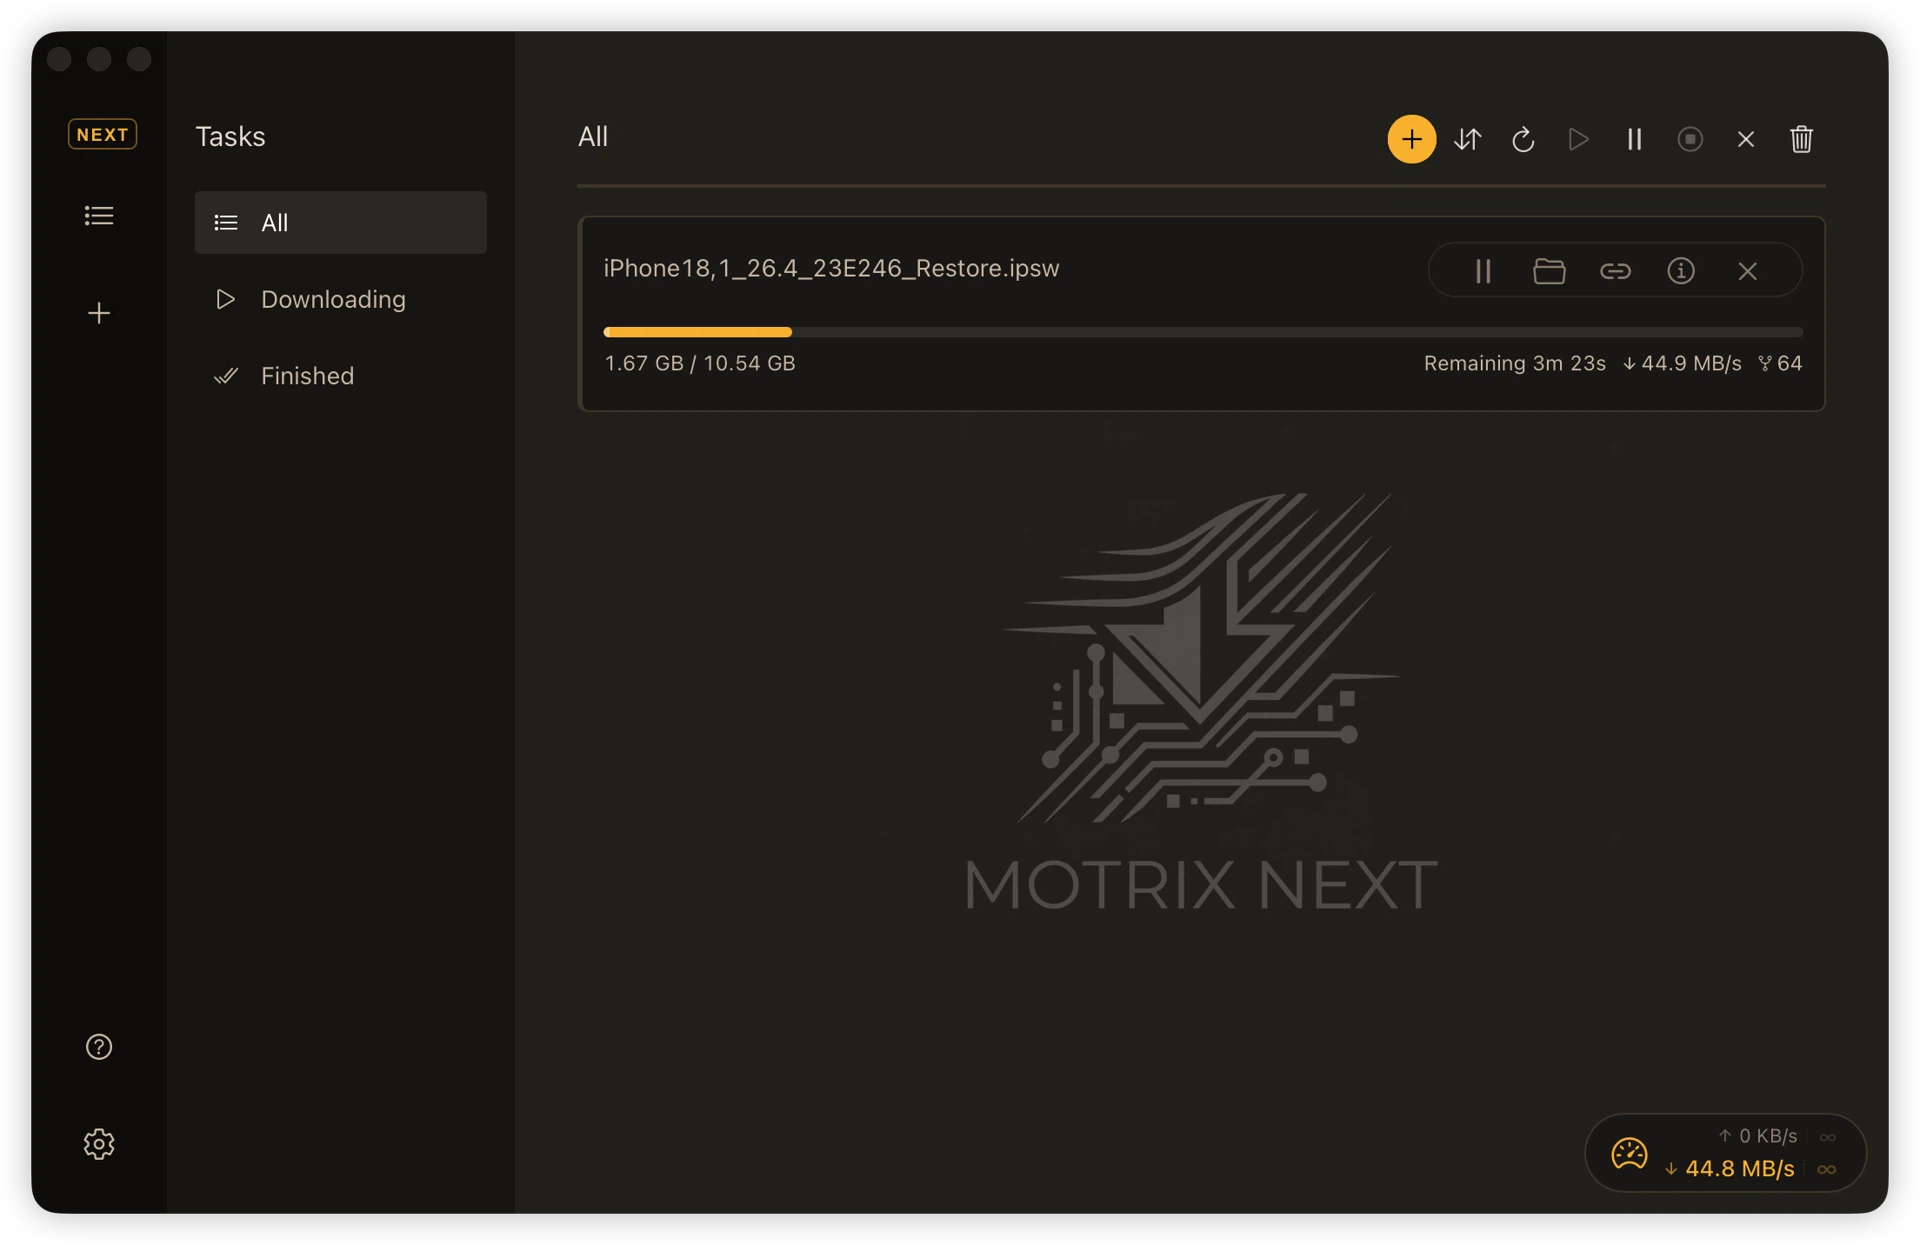The image size is (1920, 1245).
Task: Refresh the task list
Action: [x=1523, y=139]
